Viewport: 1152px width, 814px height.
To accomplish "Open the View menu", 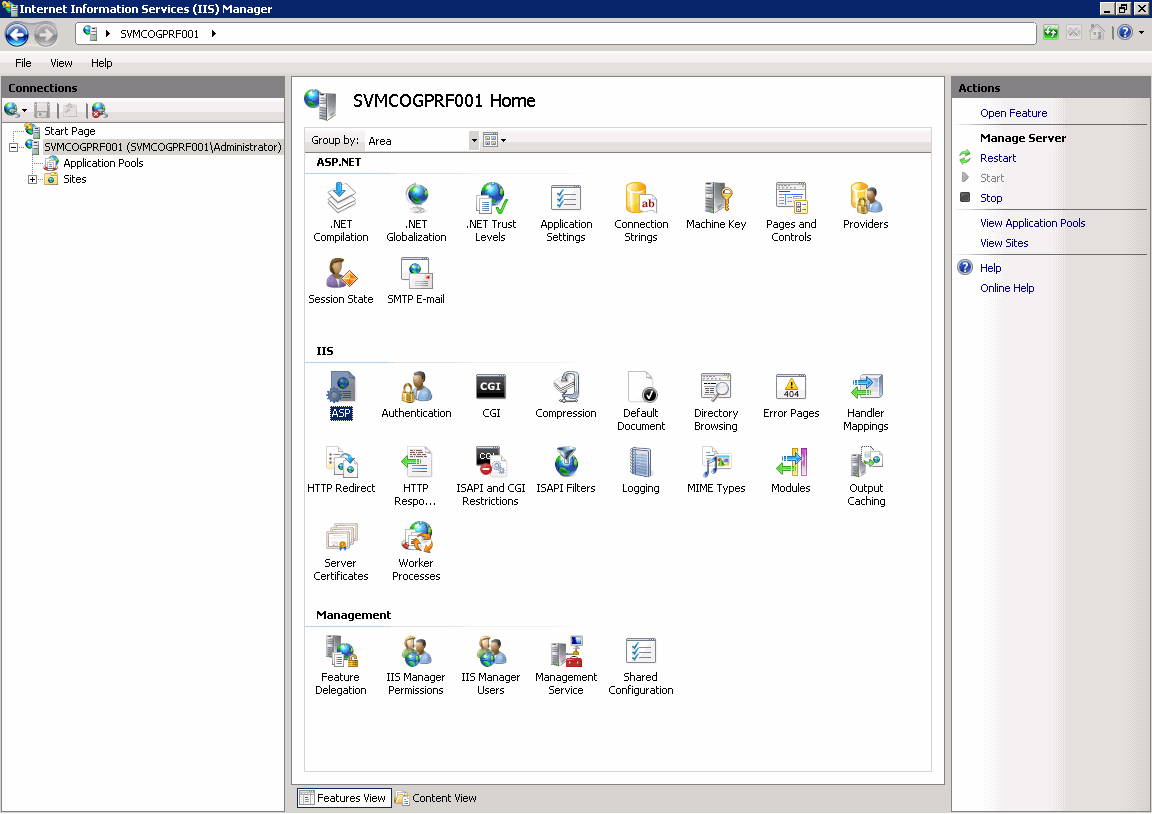I will (61, 63).
